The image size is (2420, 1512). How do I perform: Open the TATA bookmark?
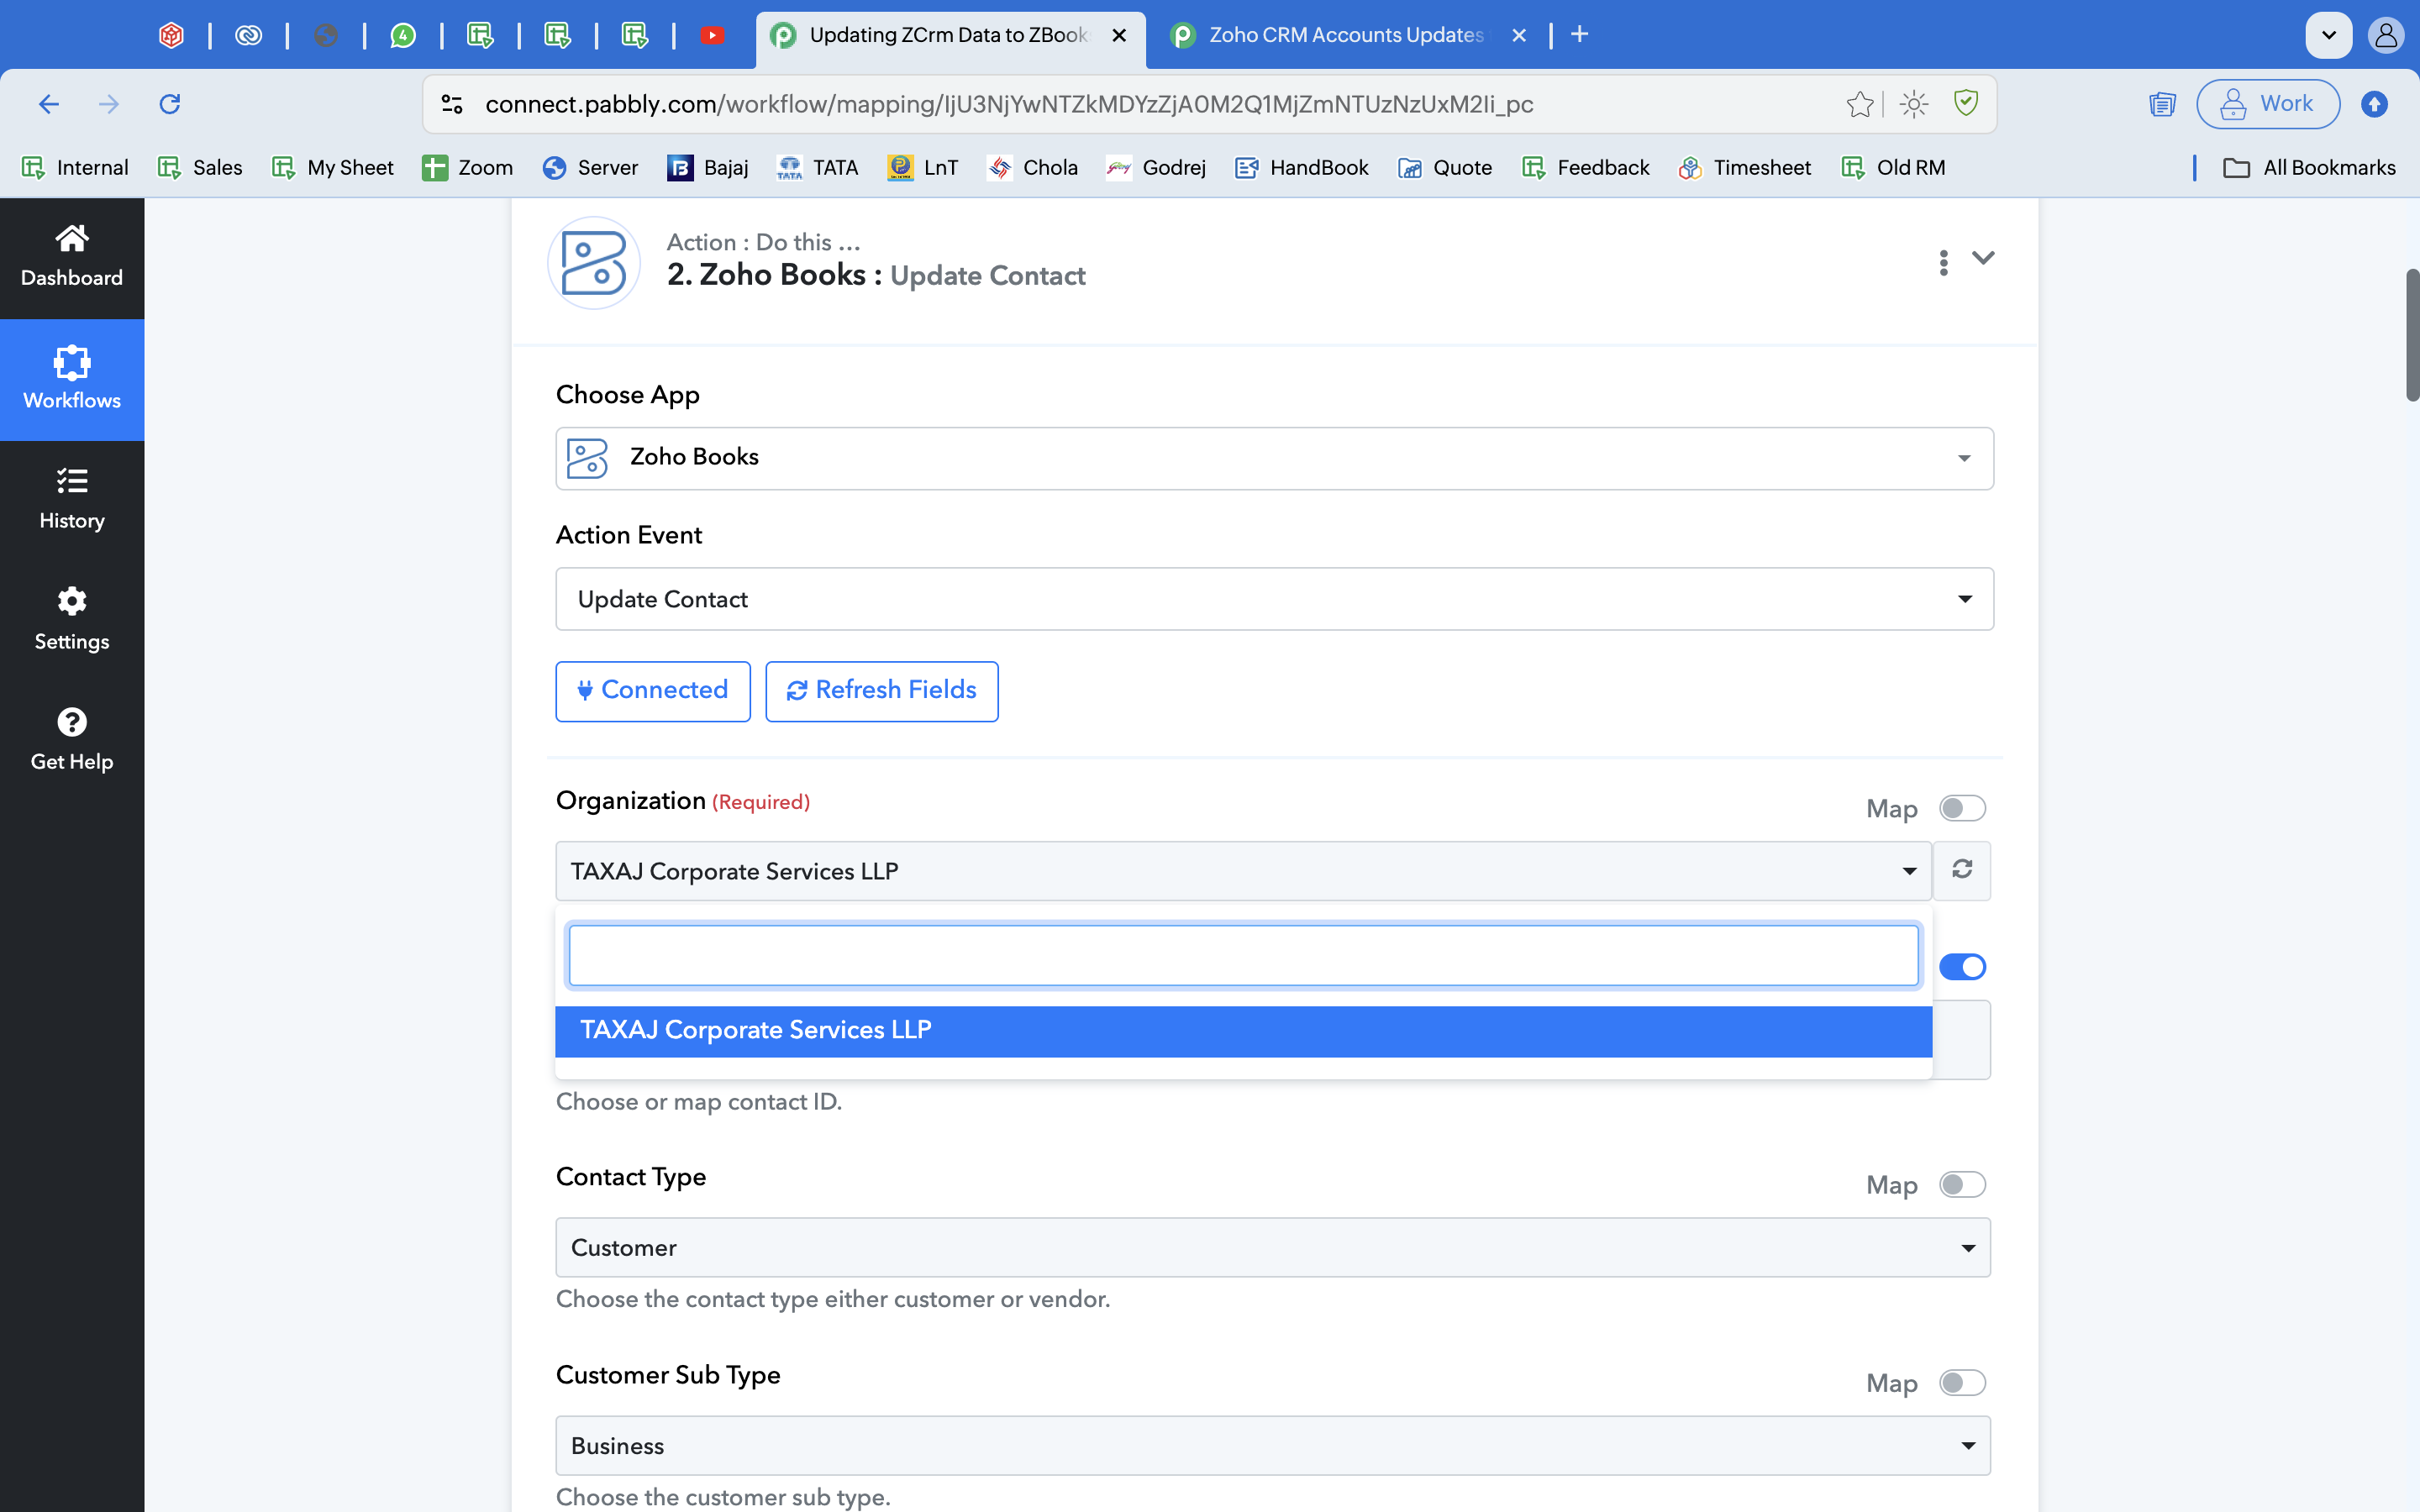[817, 167]
